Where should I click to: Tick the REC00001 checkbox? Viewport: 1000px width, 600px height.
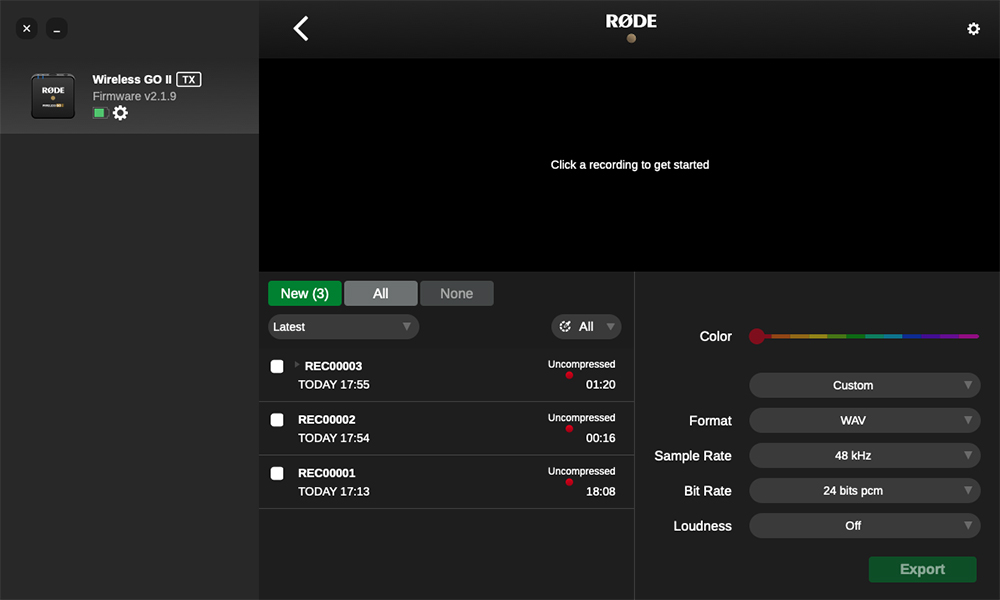[x=277, y=473]
